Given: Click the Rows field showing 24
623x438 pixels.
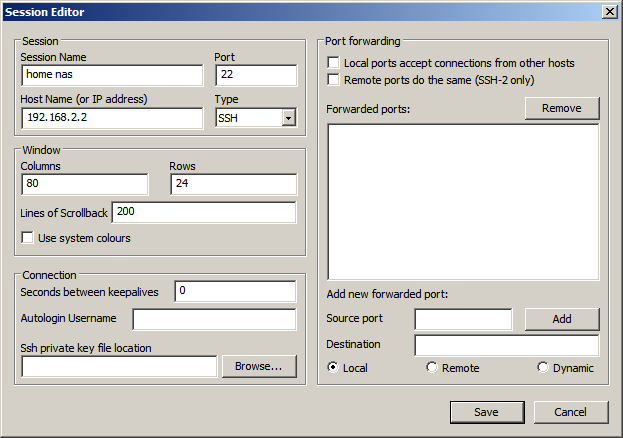Looking at the screenshot, I should pyautogui.click(x=234, y=184).
